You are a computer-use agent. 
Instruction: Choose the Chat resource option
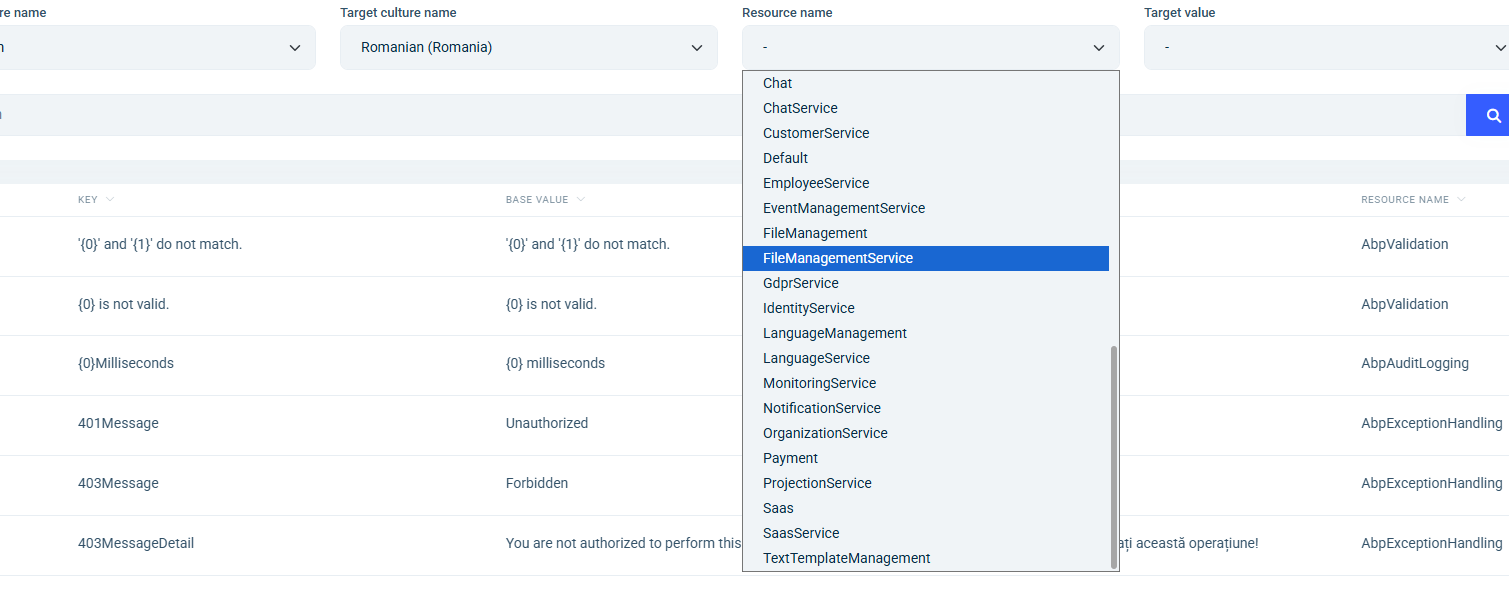click(x=777, y=83)
